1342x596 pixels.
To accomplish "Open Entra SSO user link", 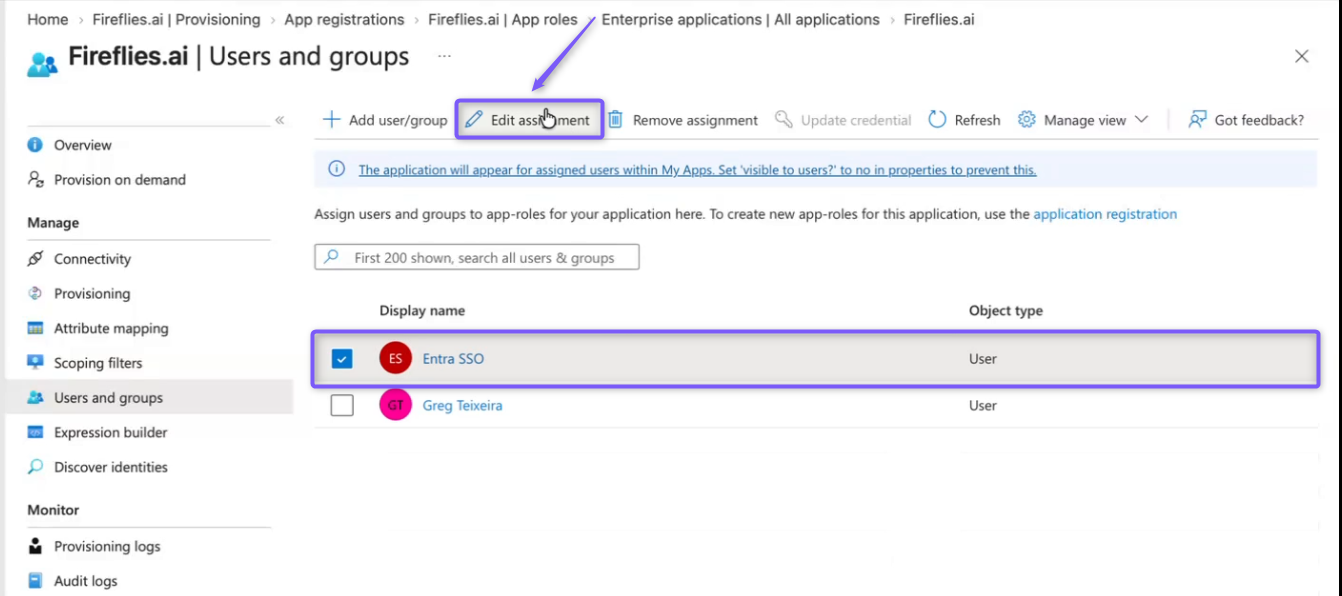I will (453, 358).
